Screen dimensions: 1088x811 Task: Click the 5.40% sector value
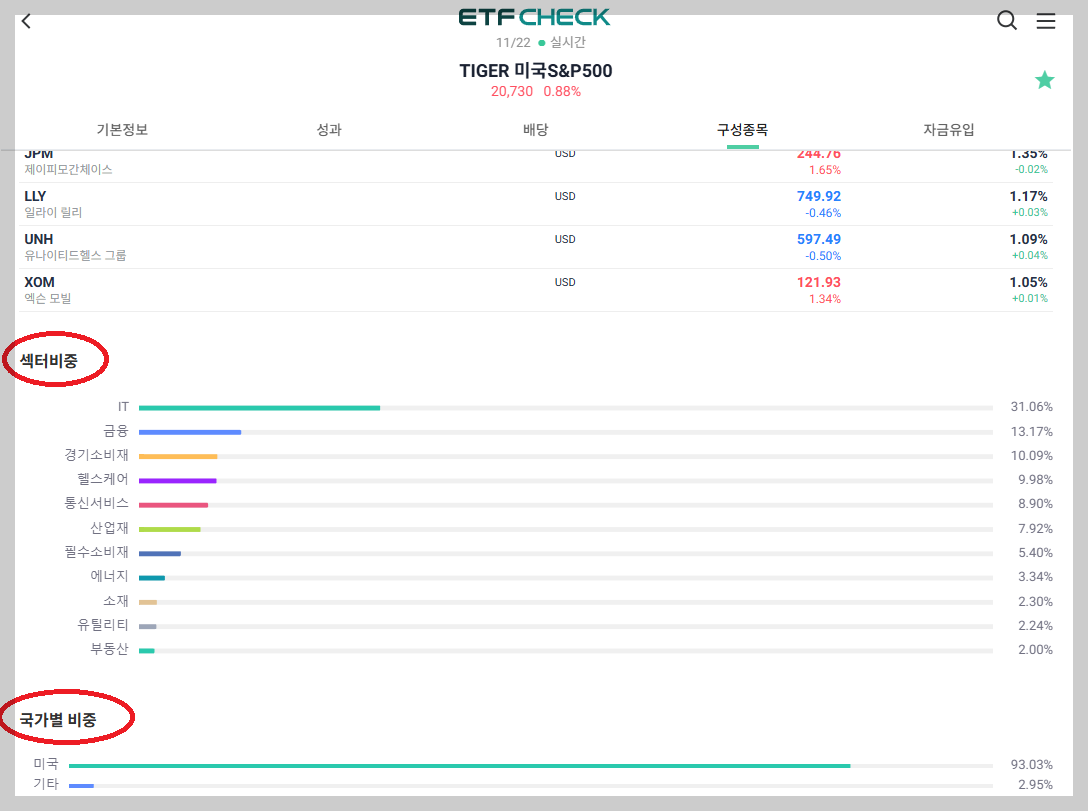(x=1035, y=553)
